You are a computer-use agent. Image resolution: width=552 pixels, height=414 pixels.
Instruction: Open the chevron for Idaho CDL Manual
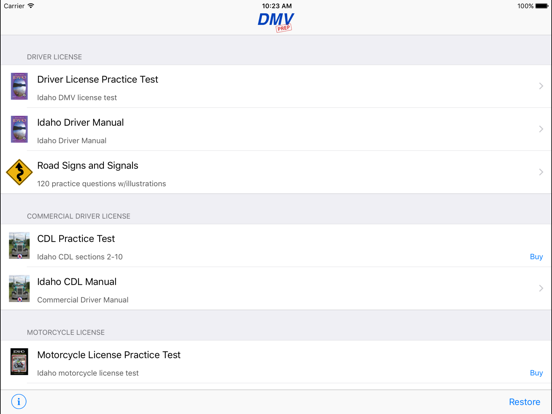pyautogui.click(x=541, y=288)
